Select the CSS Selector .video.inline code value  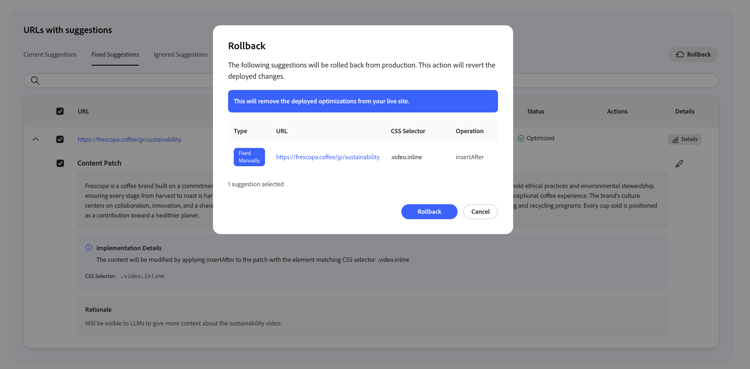tap(142, 276)
